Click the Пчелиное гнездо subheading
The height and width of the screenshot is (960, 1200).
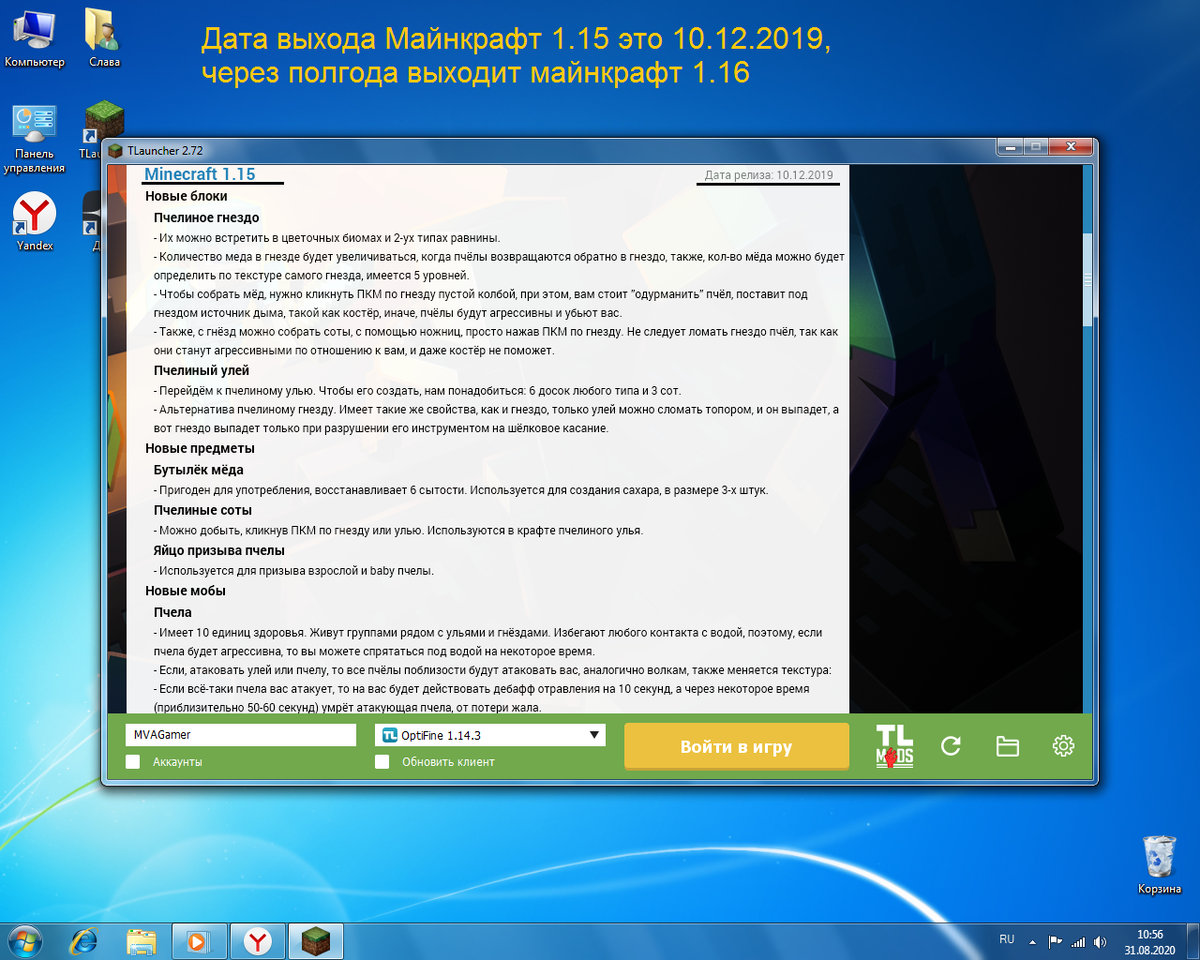pos(207,217)
